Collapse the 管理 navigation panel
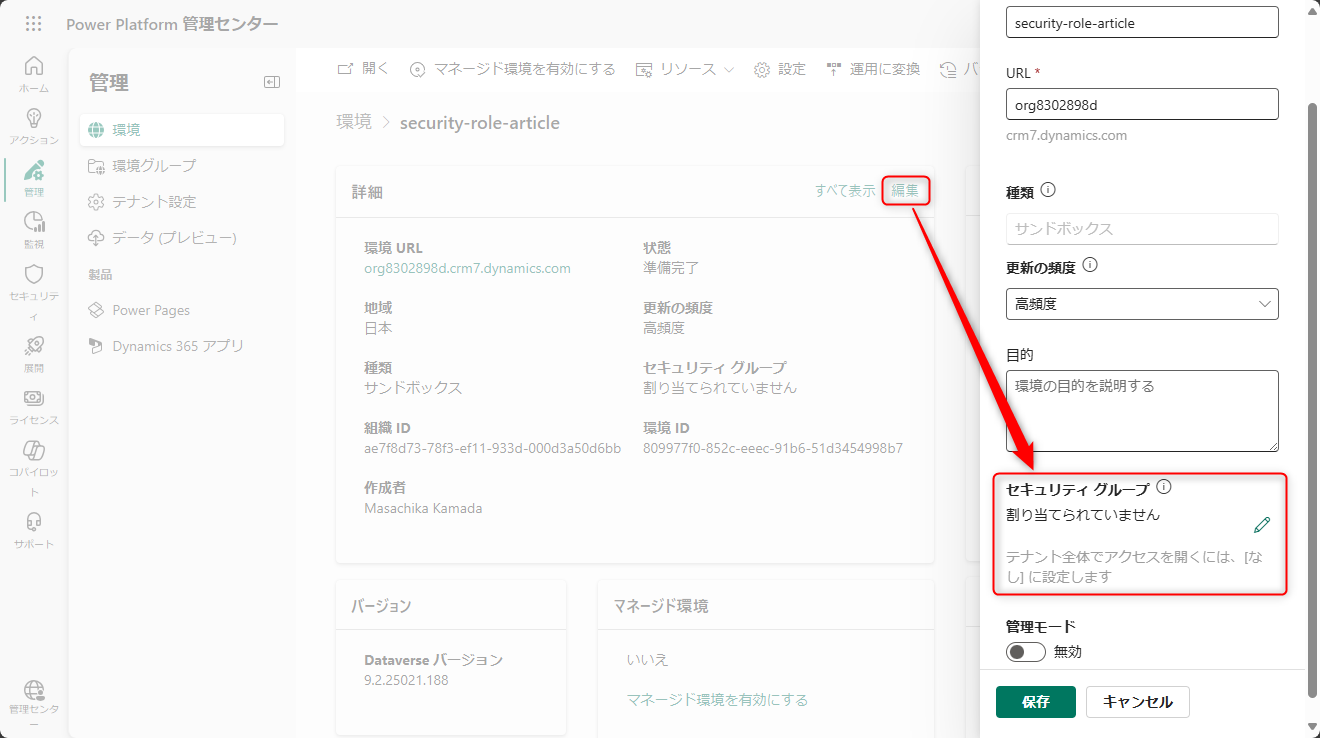 tap(271, 82)
